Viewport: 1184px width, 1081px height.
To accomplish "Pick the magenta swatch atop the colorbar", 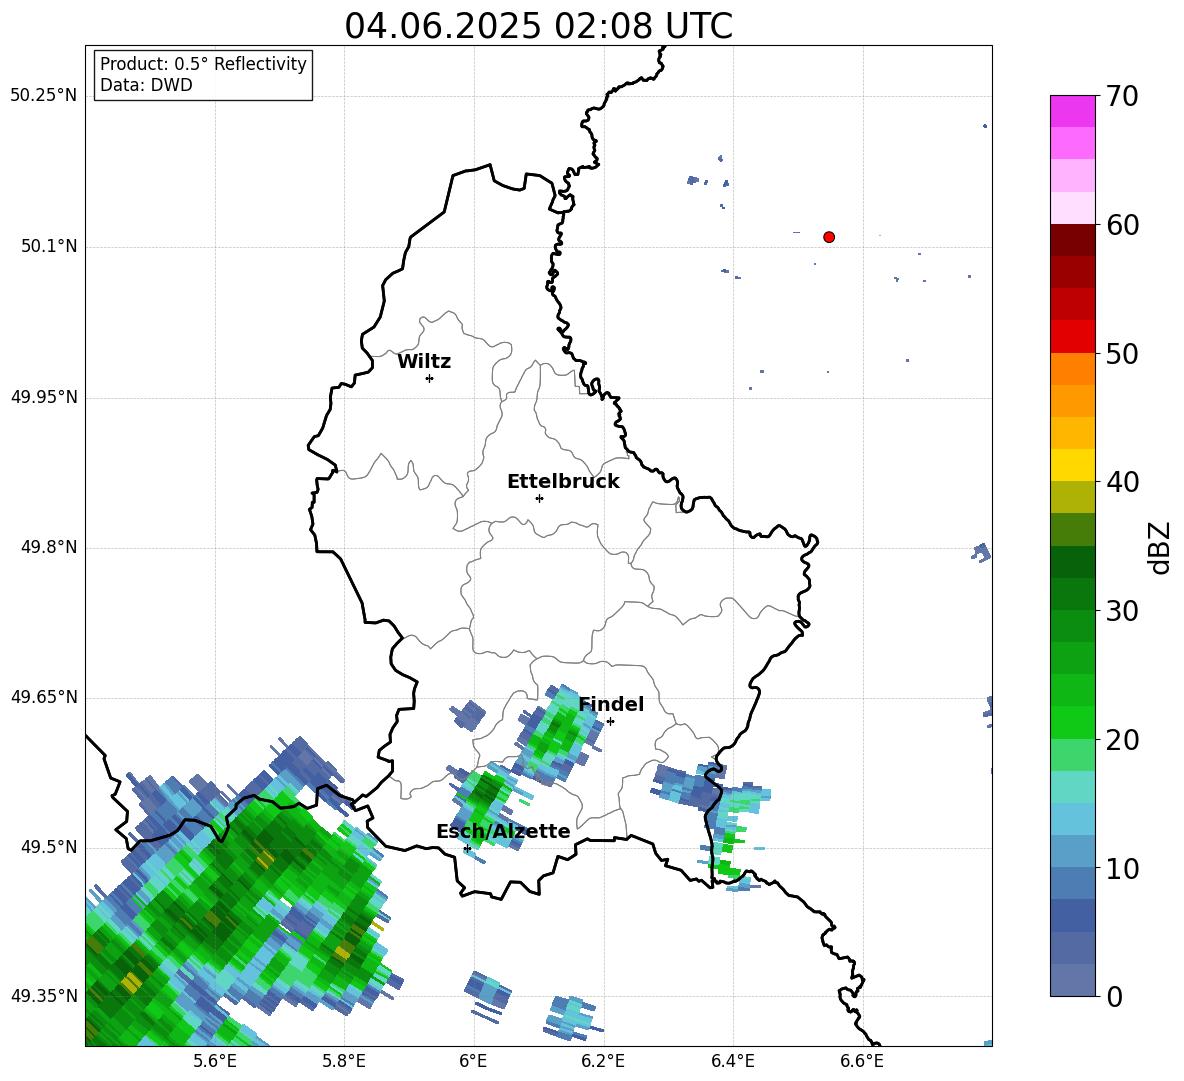I will pyautogui.click(x=1072, y=111).
